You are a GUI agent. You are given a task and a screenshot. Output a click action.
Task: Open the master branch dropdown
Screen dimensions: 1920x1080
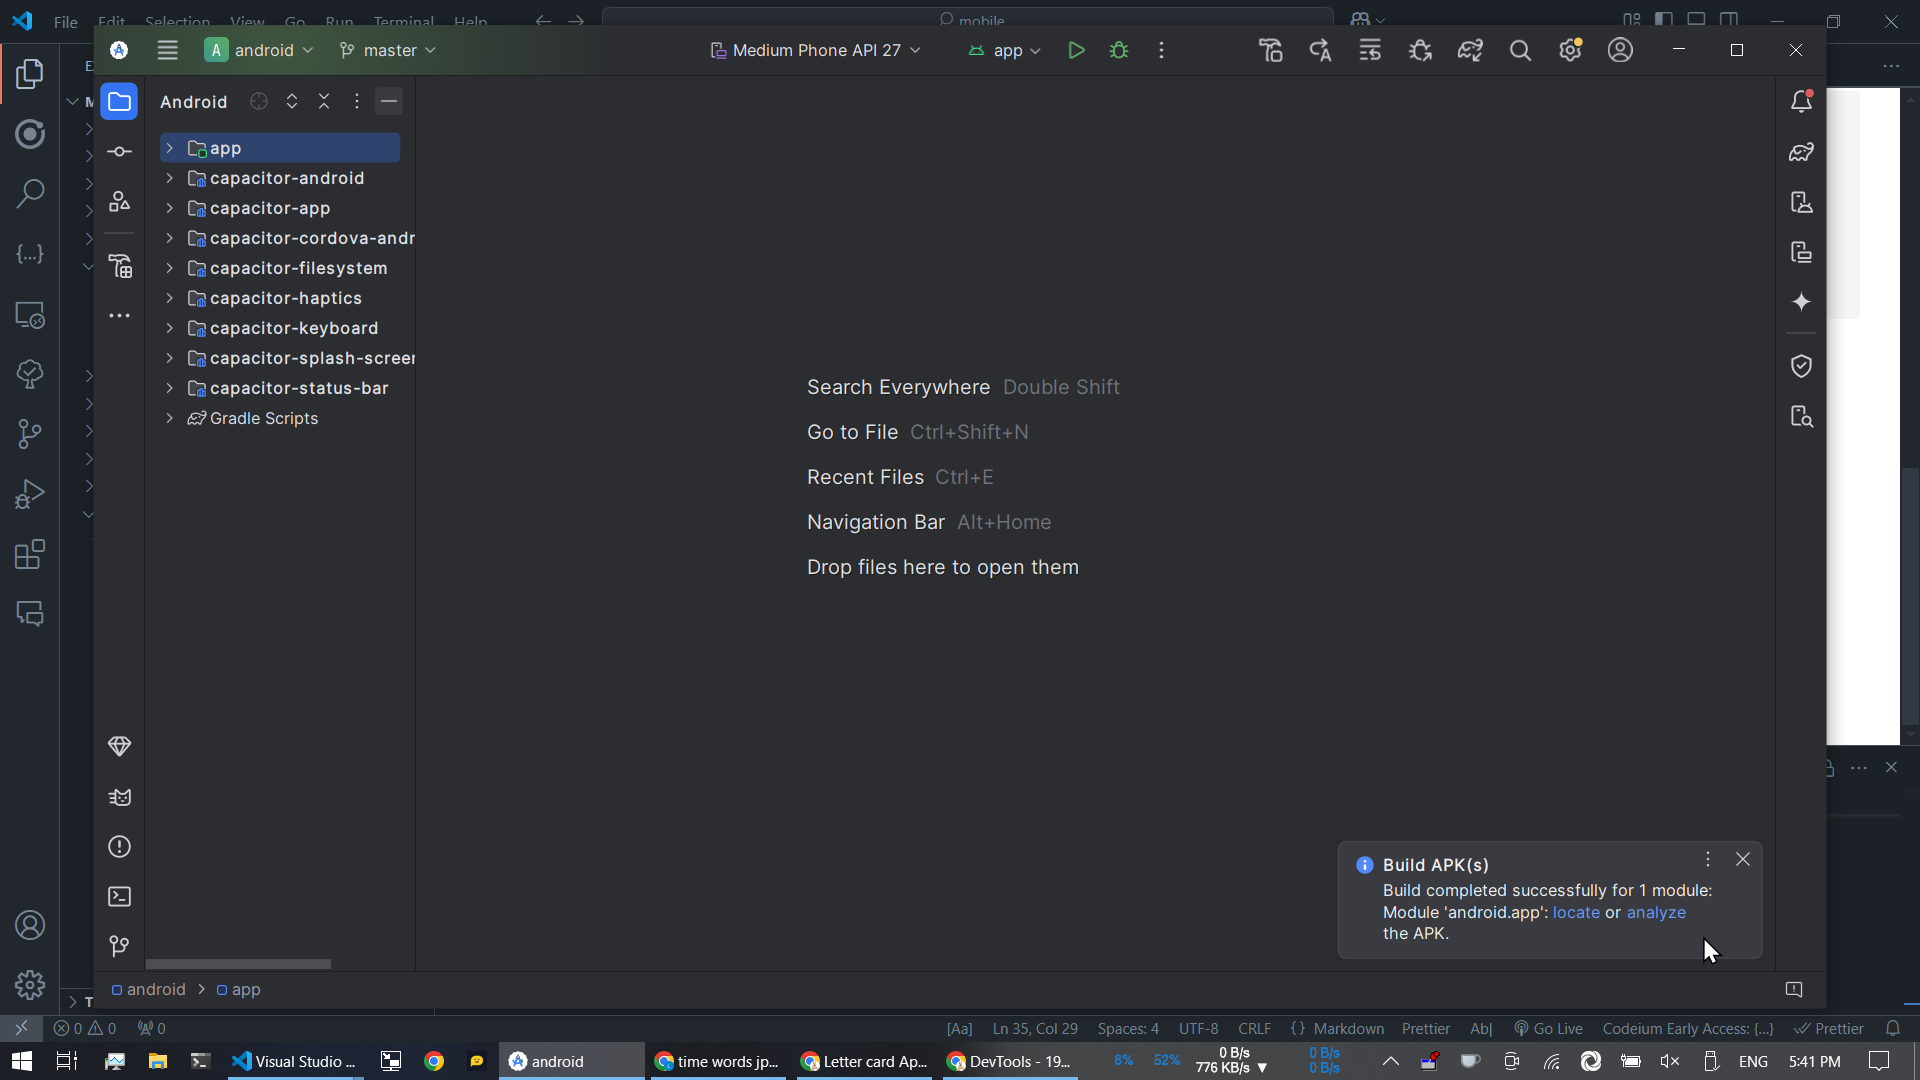(x=388, y=50)
